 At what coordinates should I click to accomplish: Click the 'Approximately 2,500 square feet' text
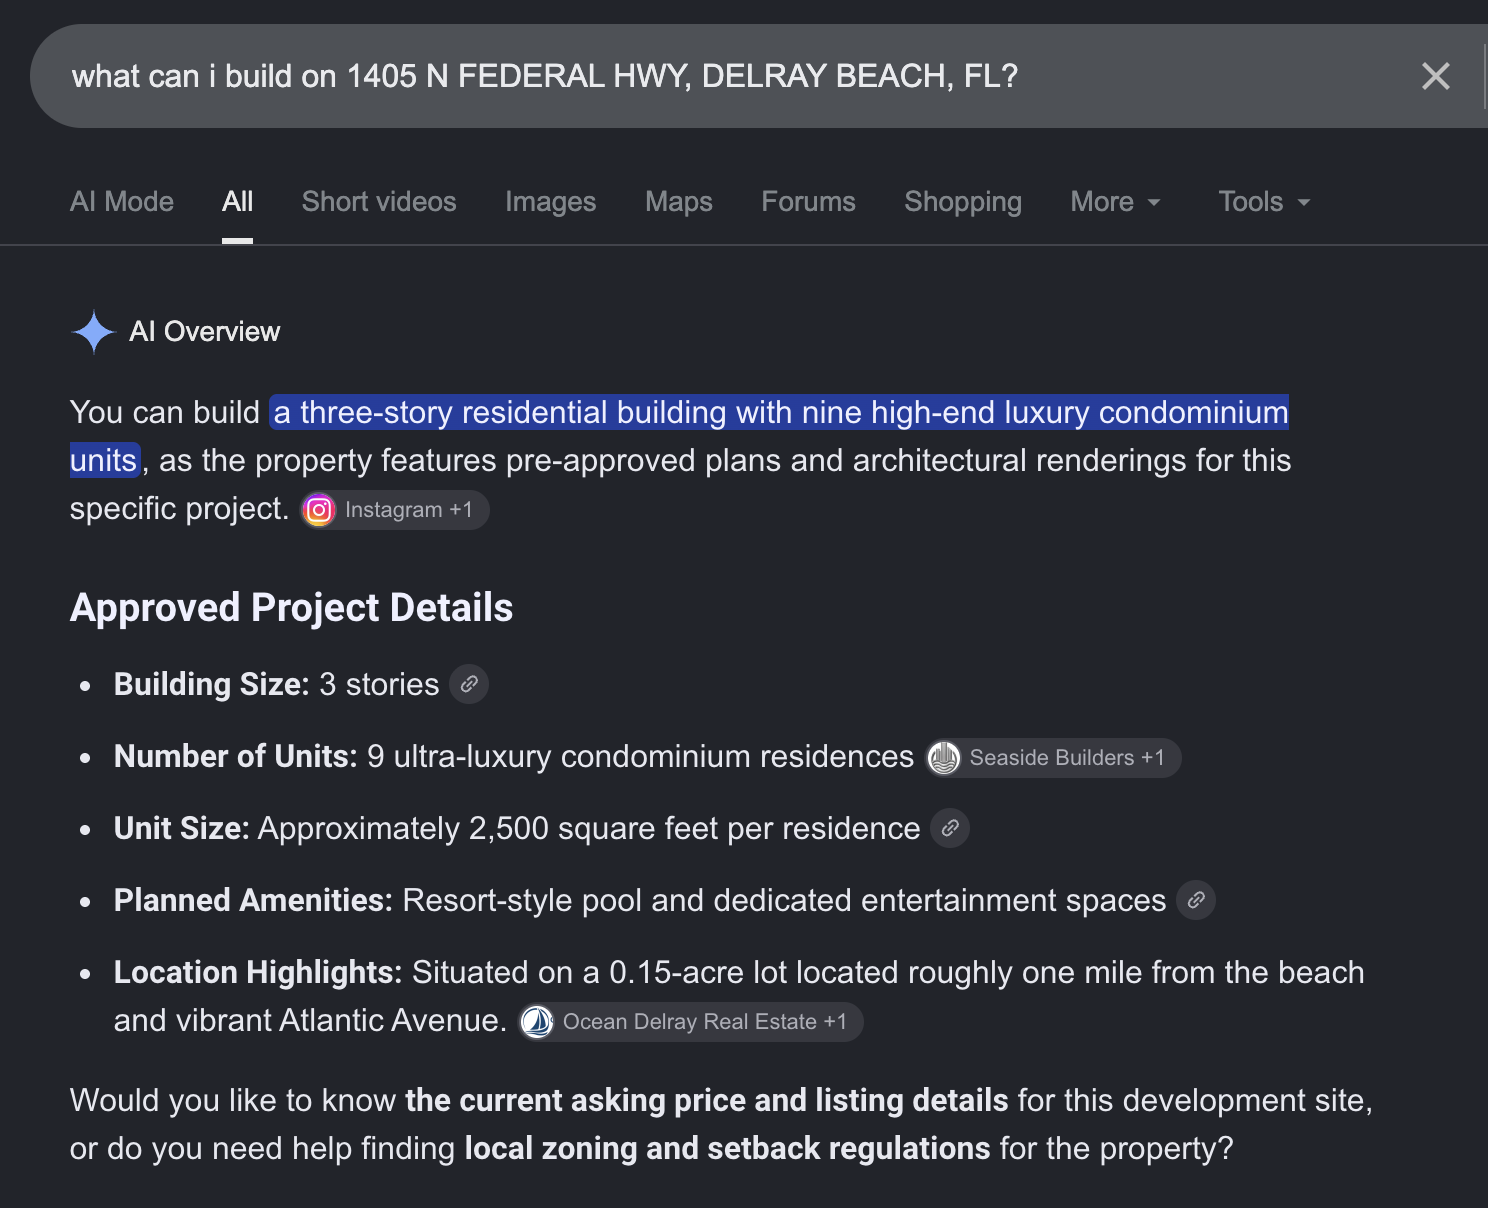tap(484, 829)
